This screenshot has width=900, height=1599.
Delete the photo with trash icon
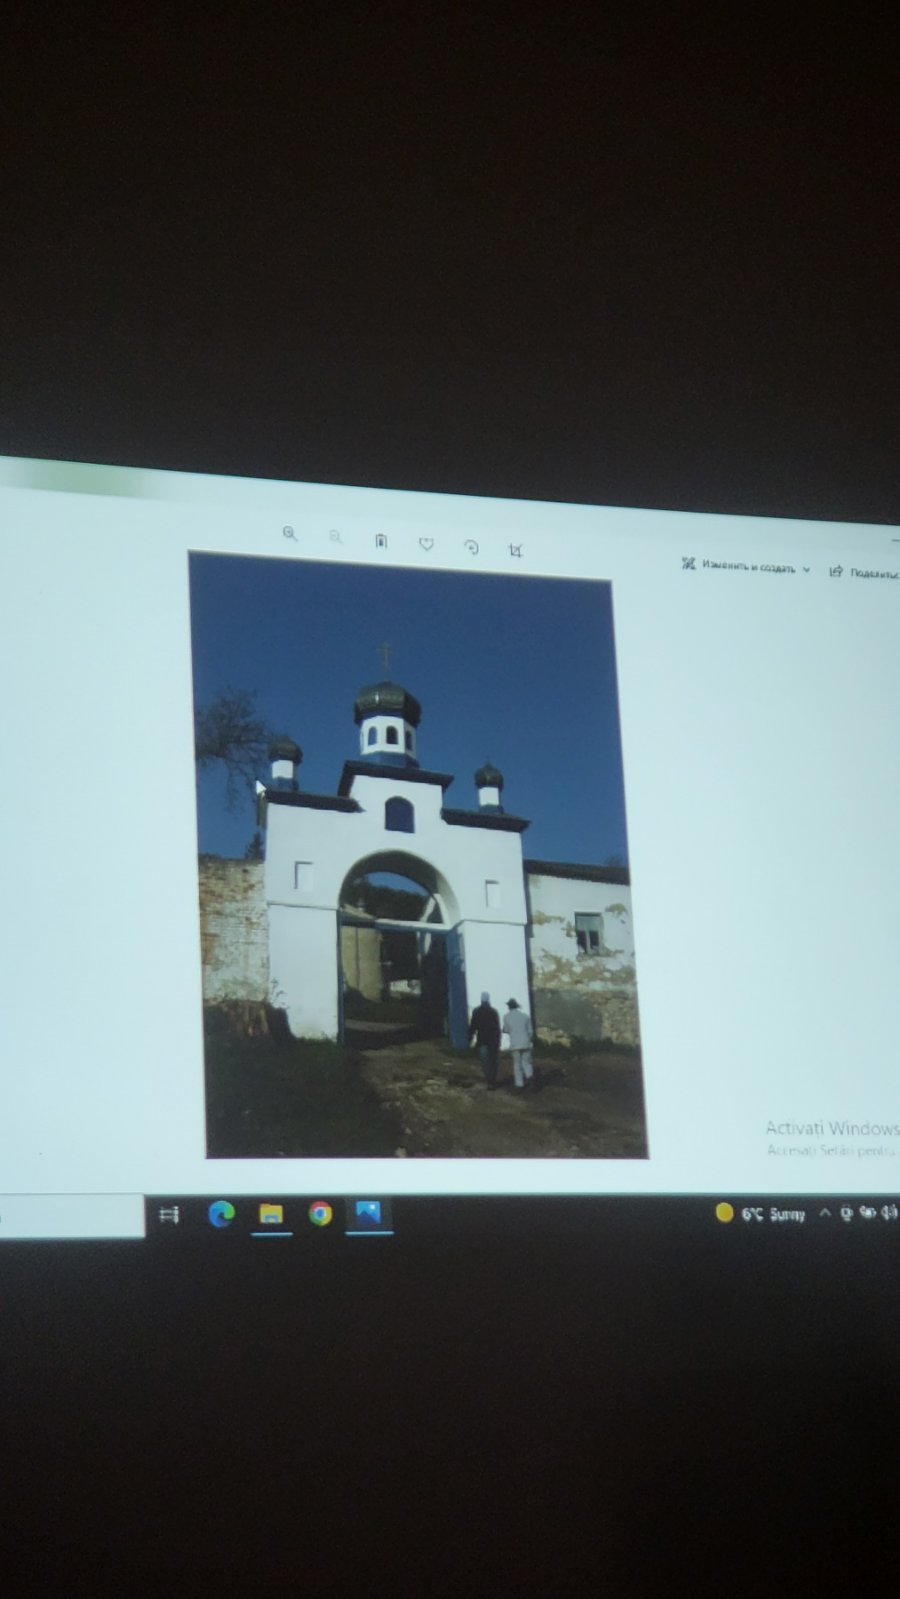click(381, 541)
